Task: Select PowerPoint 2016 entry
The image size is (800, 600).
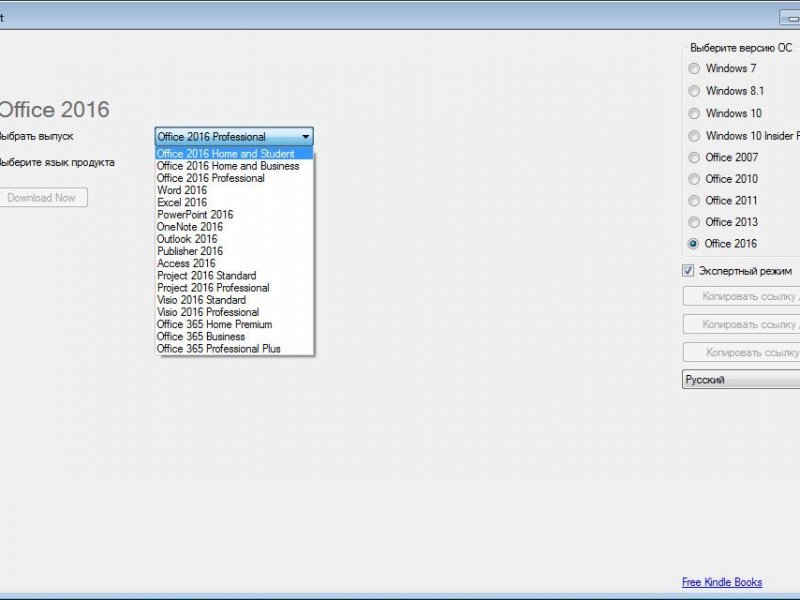Action: [x=234, y=215]
